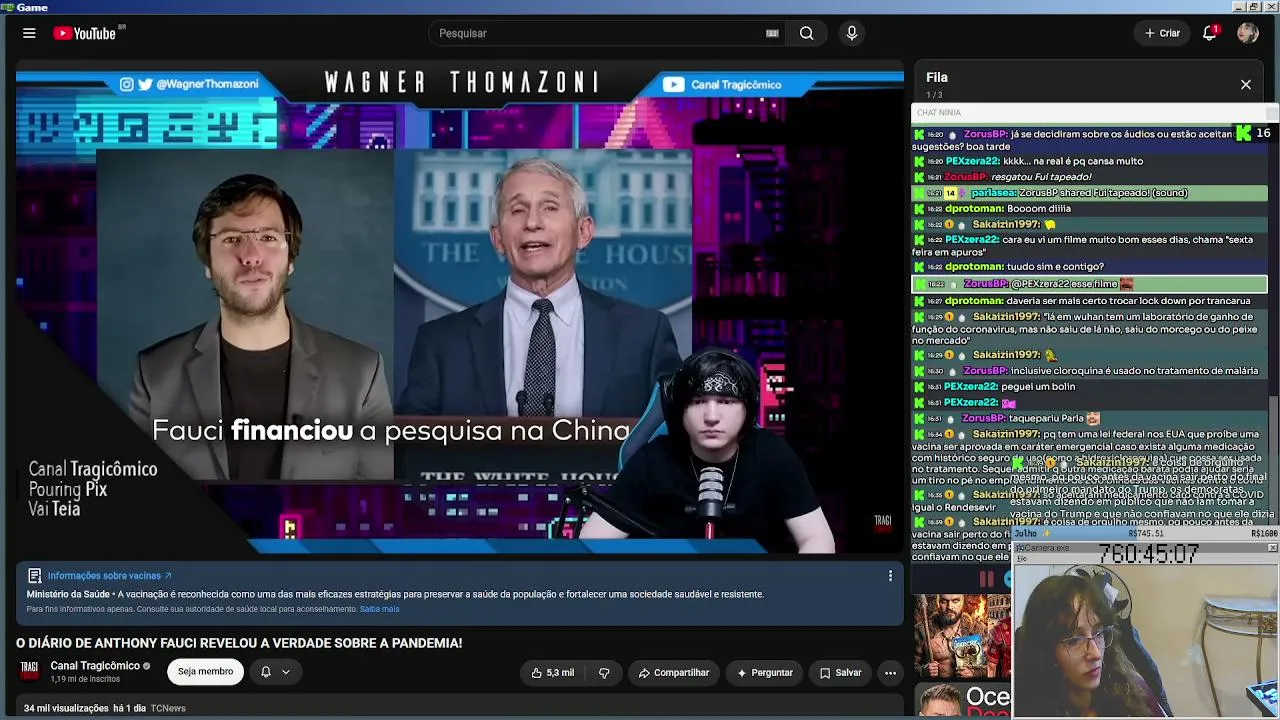Expand the subscription notification bell dropdown

click(x=275, y=672)
